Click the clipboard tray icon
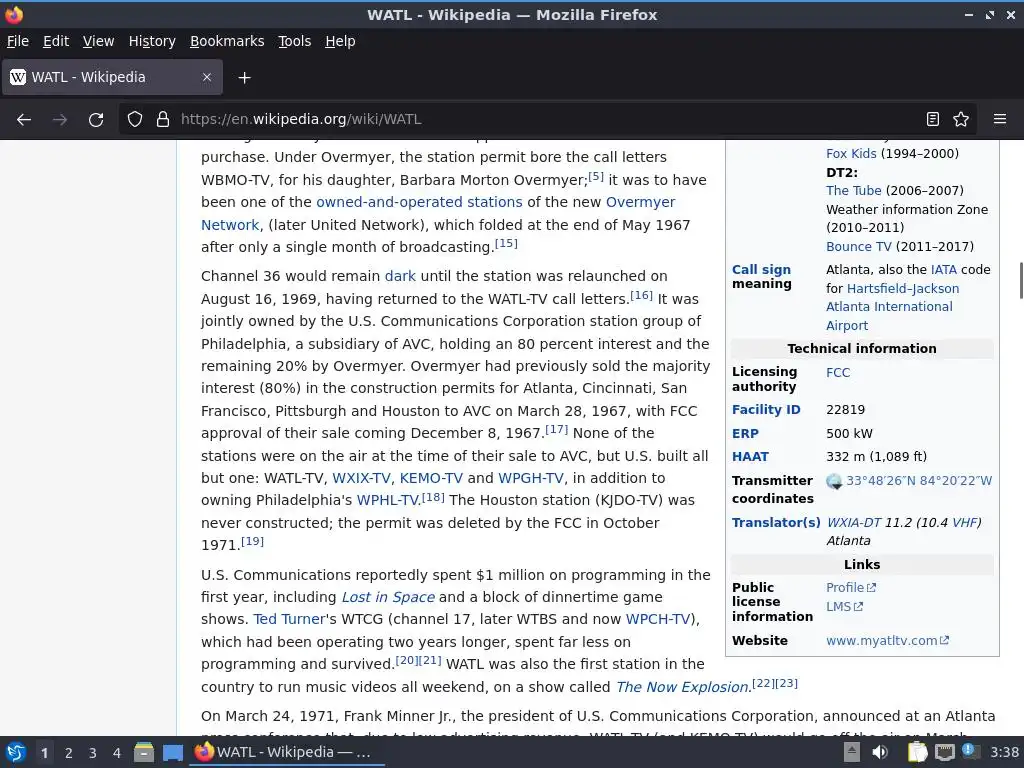This screenshot has width=1024, height=768. click(918, 752)
